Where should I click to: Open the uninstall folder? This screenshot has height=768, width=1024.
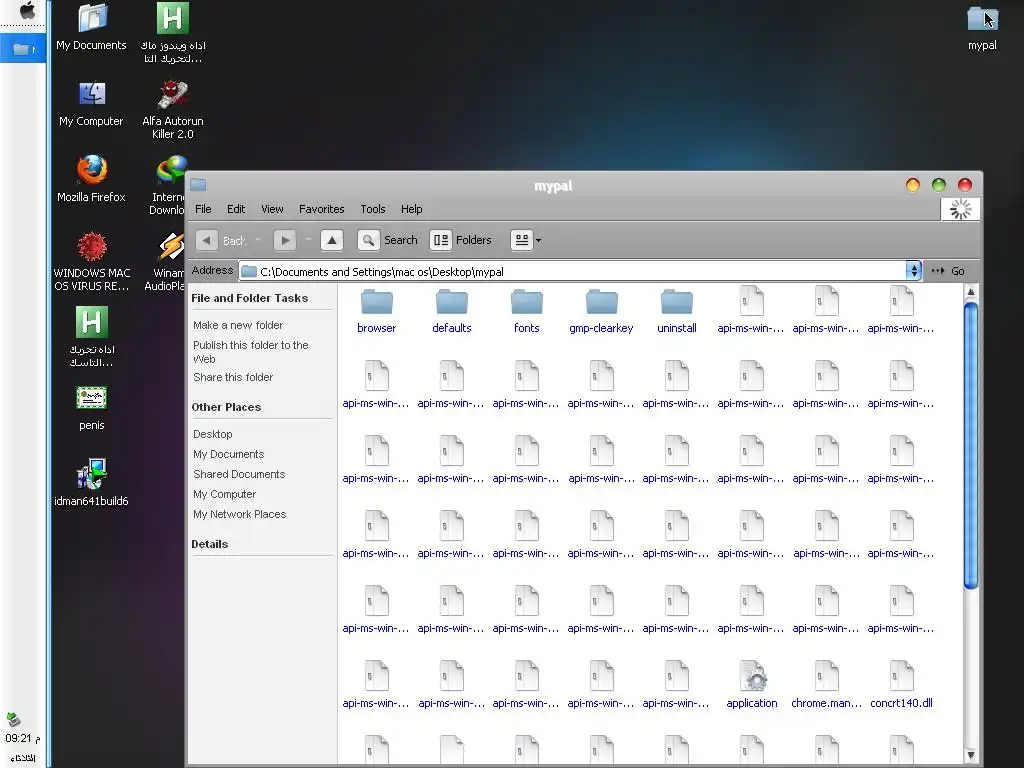pos(677,311)
